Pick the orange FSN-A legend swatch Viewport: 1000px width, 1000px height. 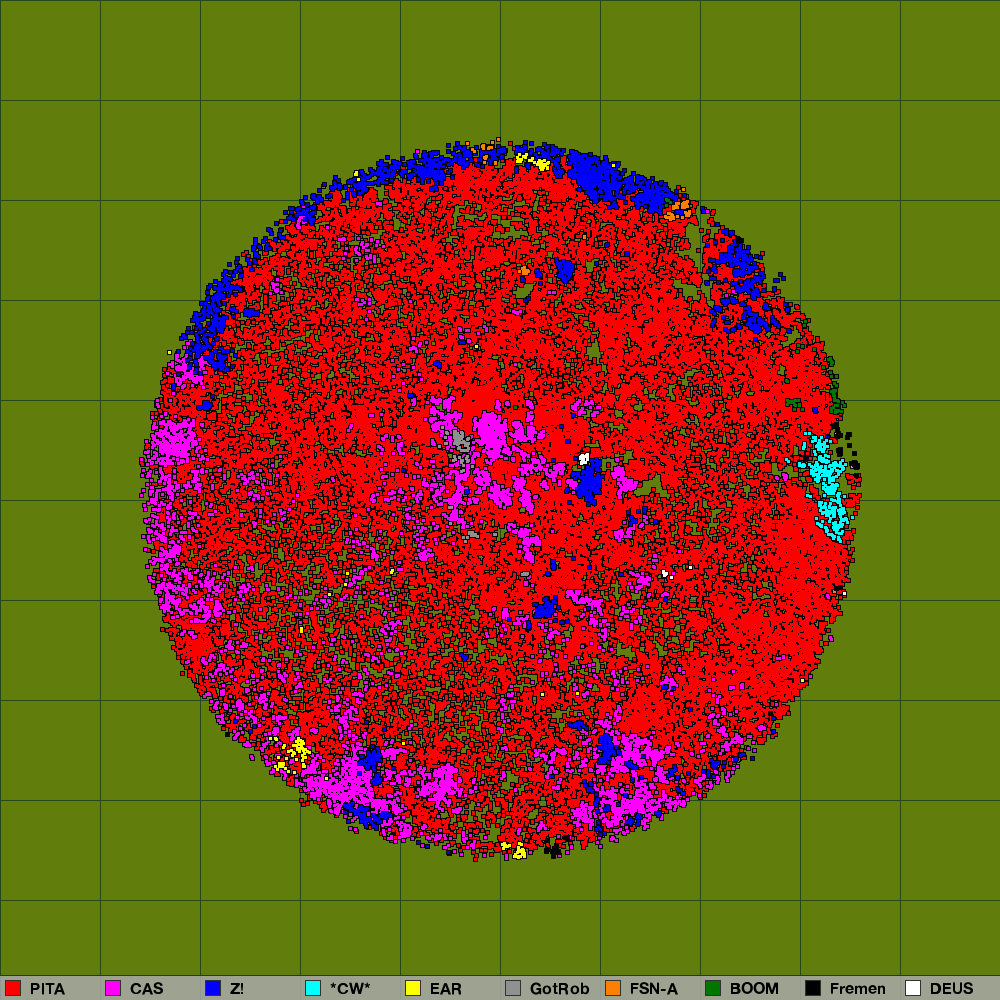pyautogui.click(x=613, y=988)
